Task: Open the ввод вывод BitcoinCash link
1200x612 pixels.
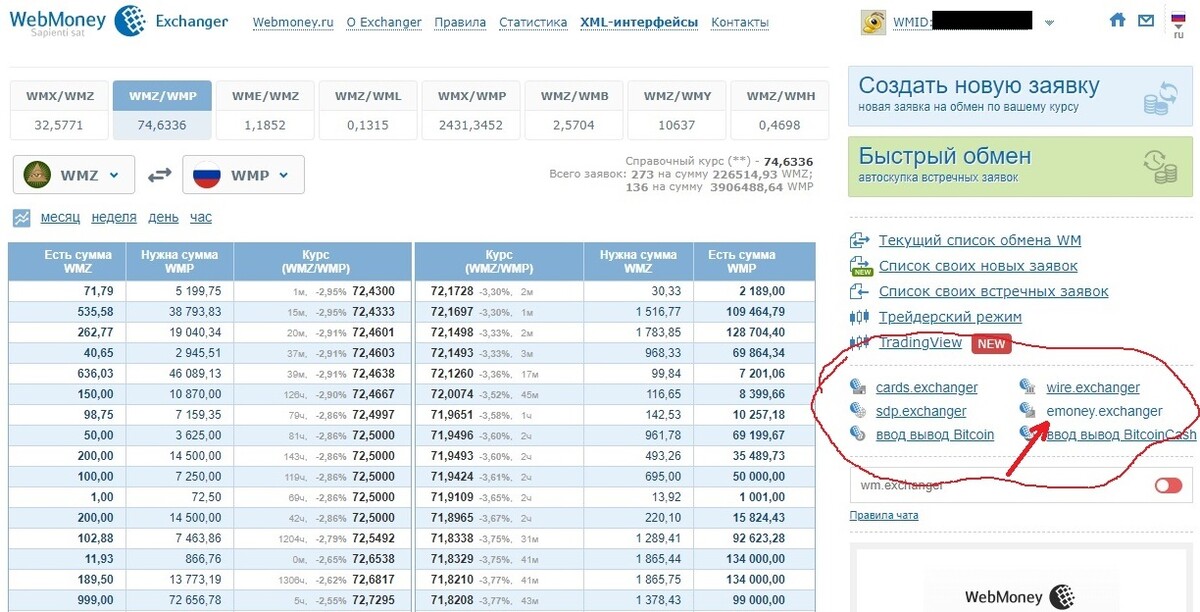Action: (x=1121, y=434)
